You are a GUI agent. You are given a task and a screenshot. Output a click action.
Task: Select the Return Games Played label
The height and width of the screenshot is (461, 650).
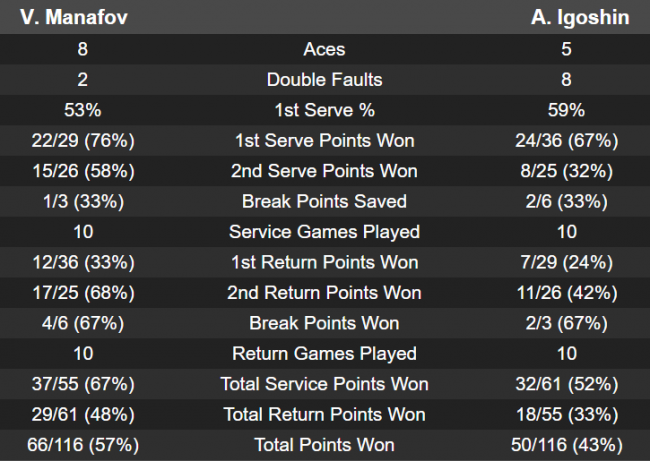(324, 354)
